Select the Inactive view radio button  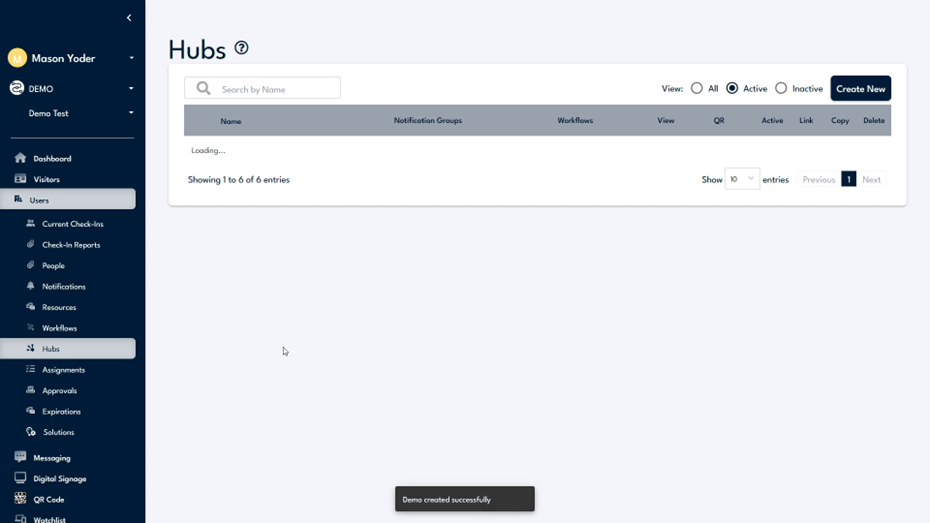point(781,88)
